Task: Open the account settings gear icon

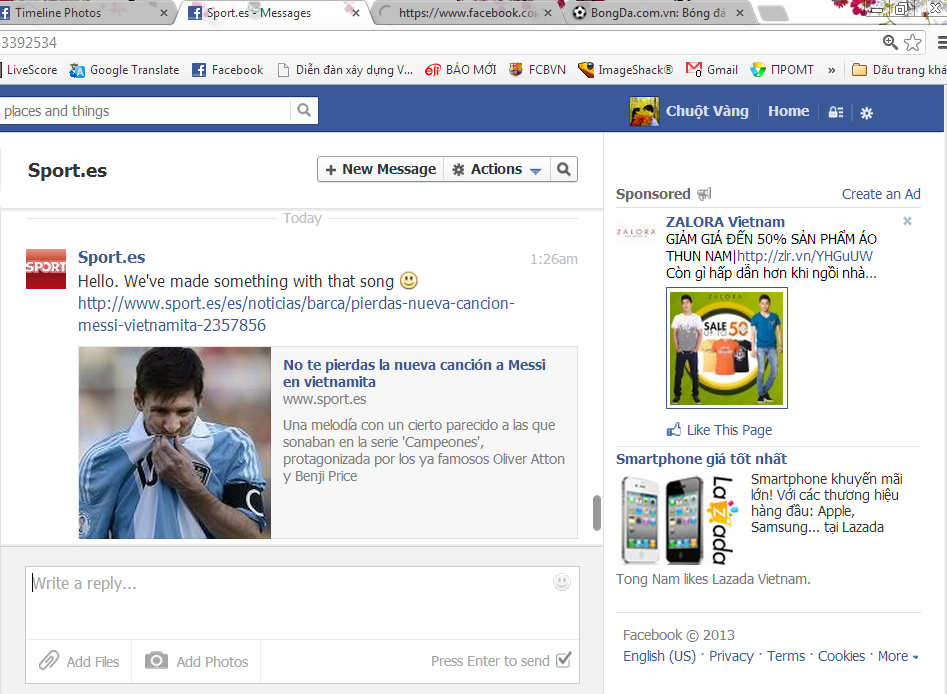Action: click(867, 113)
